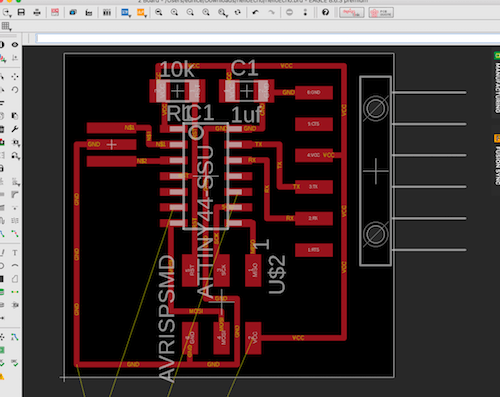The width and height of the screenshot is (500, 397).
Task: Zoom out of the board
Action: (x=190, y=13)
